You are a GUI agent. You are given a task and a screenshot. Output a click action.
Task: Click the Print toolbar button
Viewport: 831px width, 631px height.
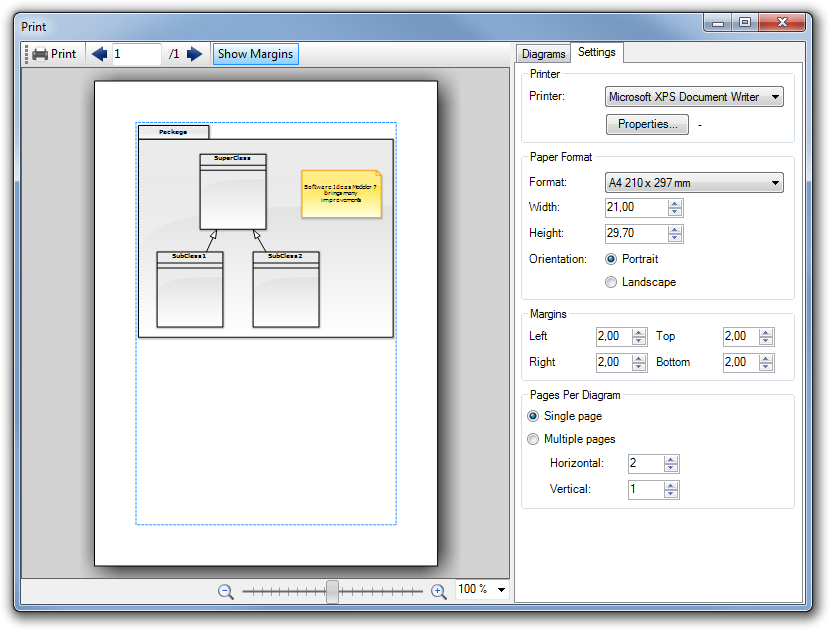click(55, 54)
